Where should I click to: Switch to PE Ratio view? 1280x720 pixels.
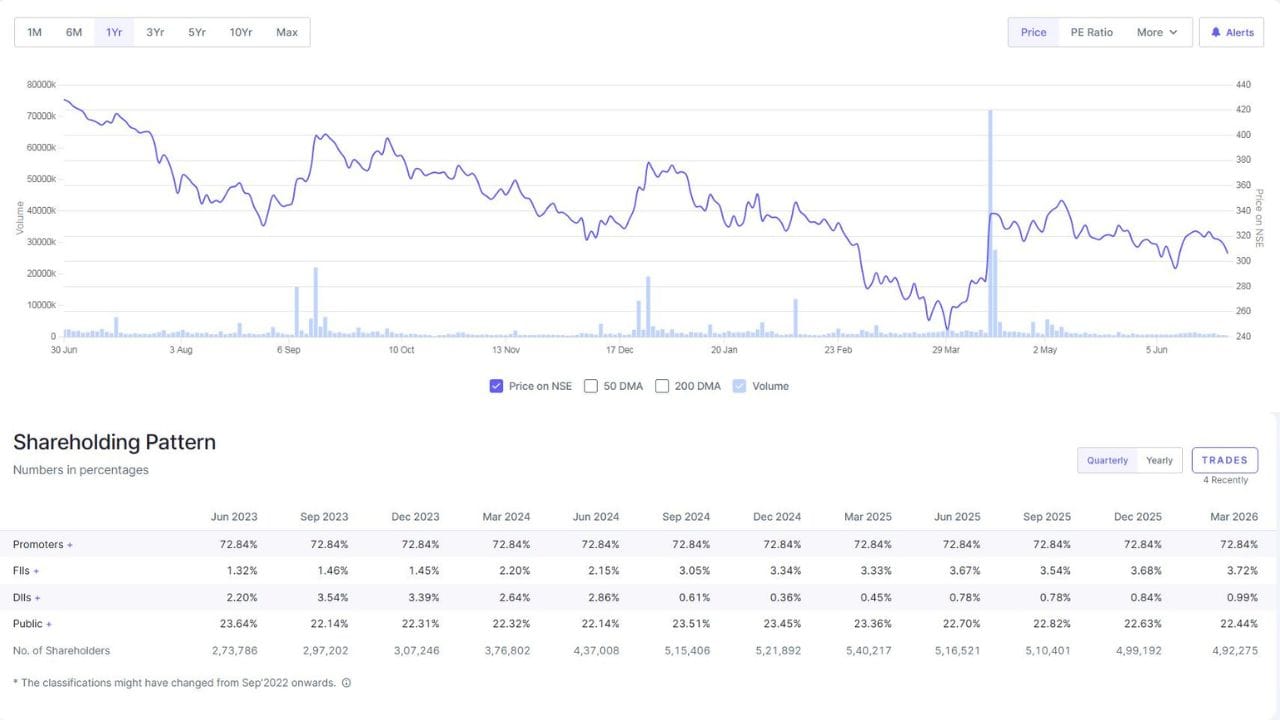[1091, 32]
